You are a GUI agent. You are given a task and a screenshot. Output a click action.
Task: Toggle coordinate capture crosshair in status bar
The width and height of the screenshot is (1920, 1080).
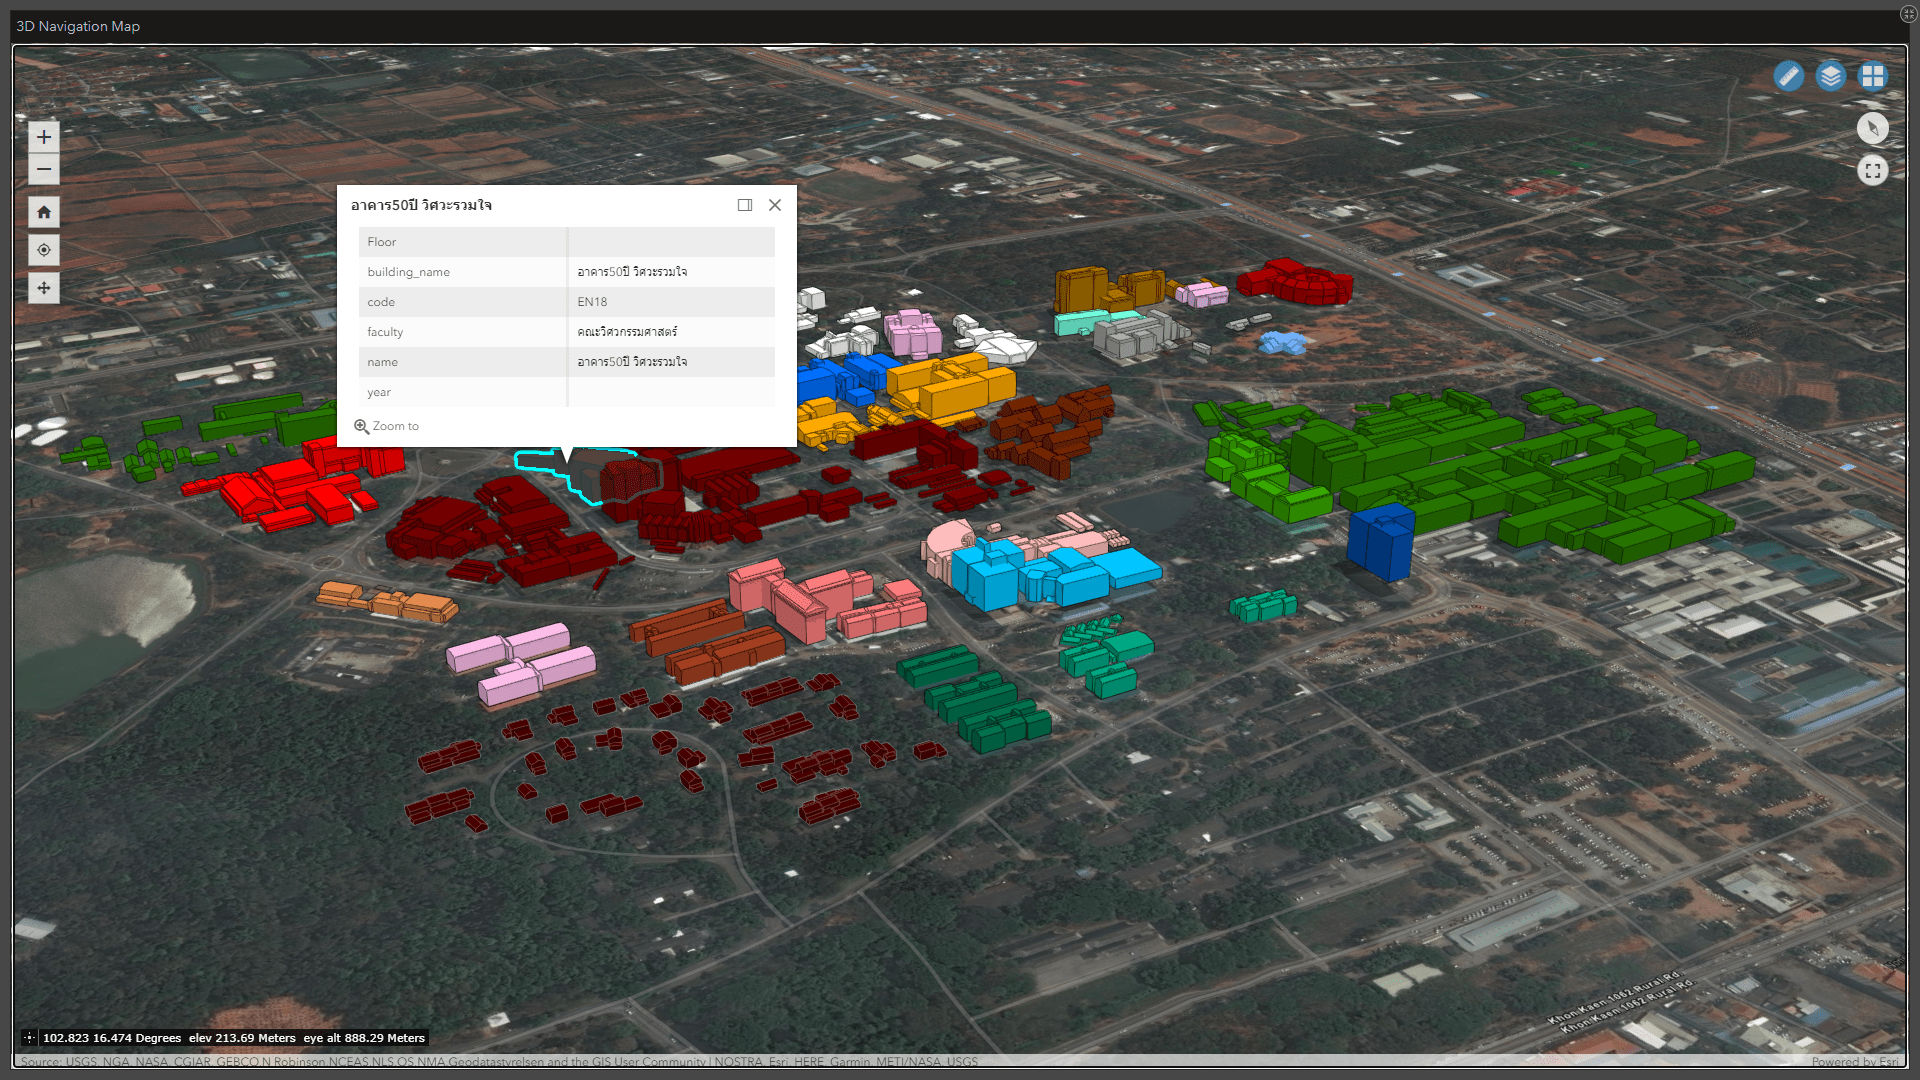[29, 1038]
